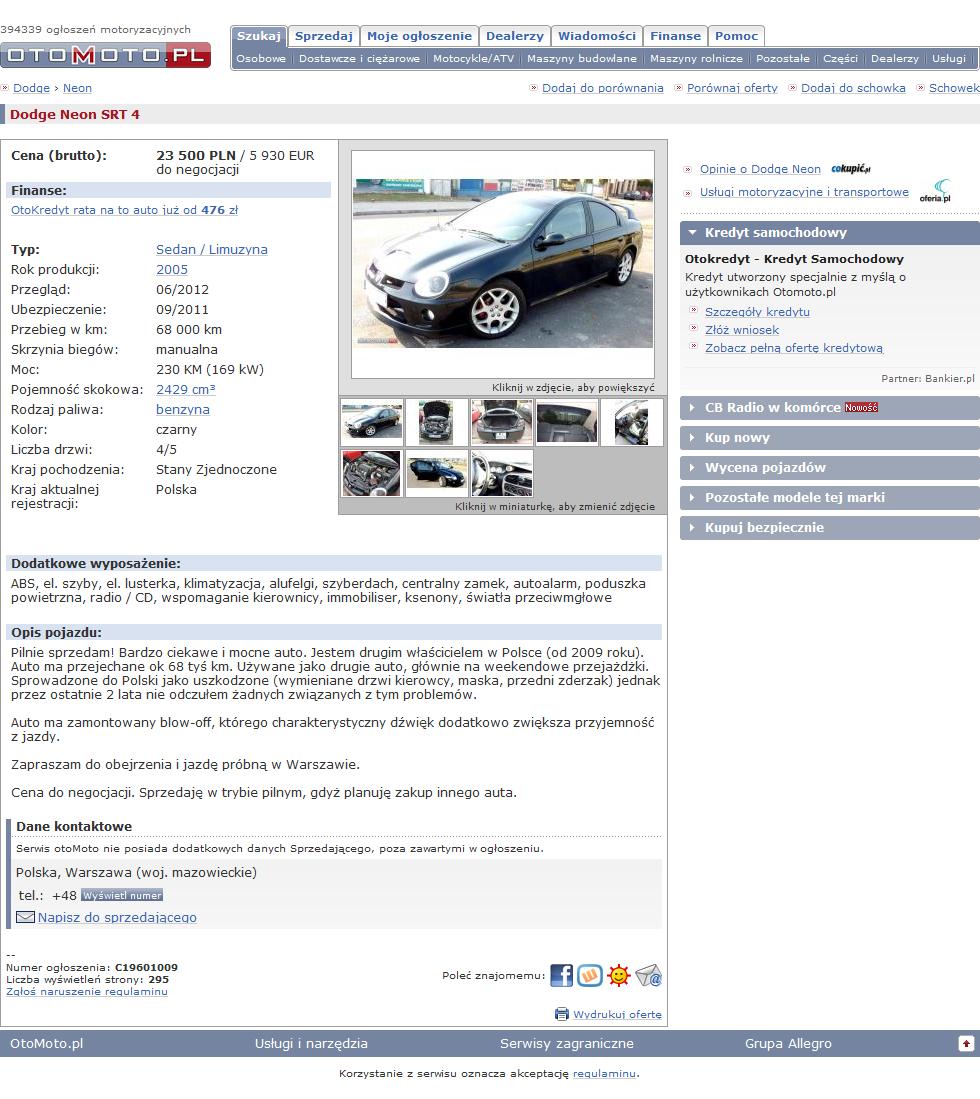Image resolution: width=980 pixels, height=1099 pixels.
Task: Click Zgłoś naruszenie regulaminu
Action: click(x=87, y=991)
